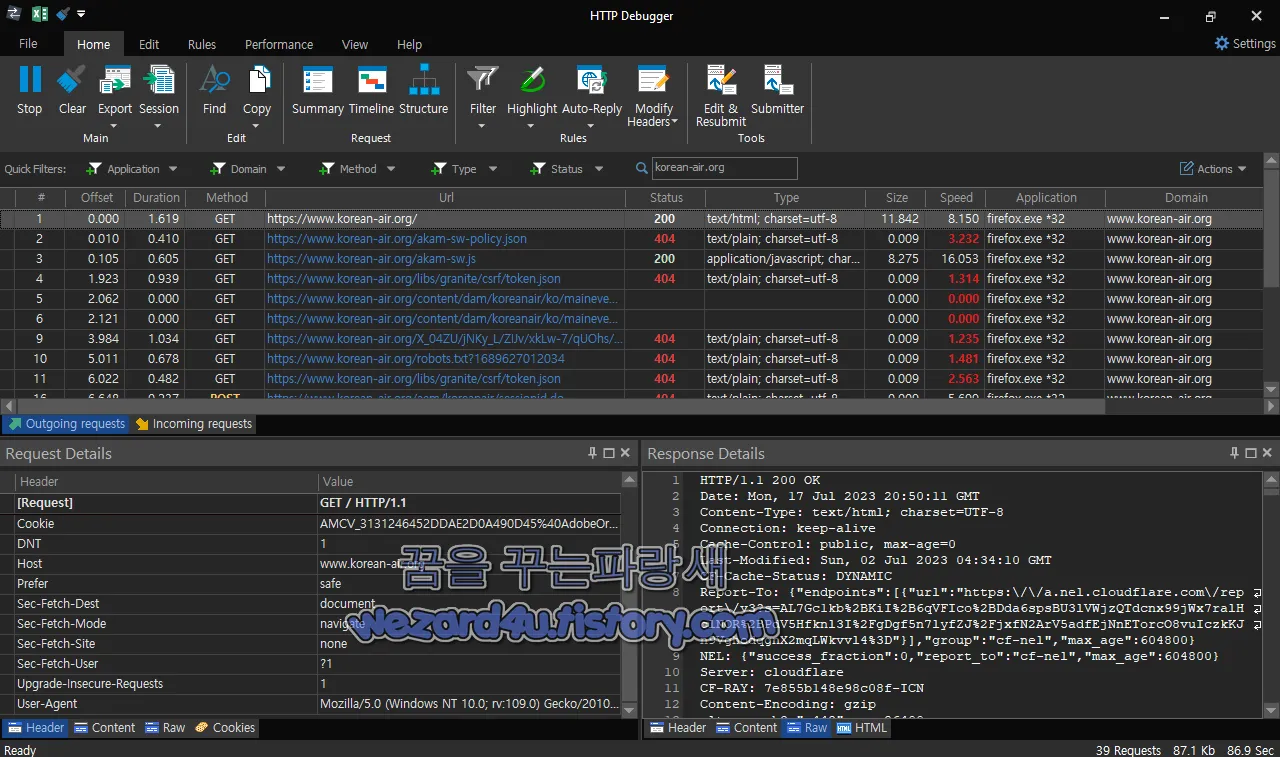
Task: Sort by the Size column header
Action: click(897, 198)
